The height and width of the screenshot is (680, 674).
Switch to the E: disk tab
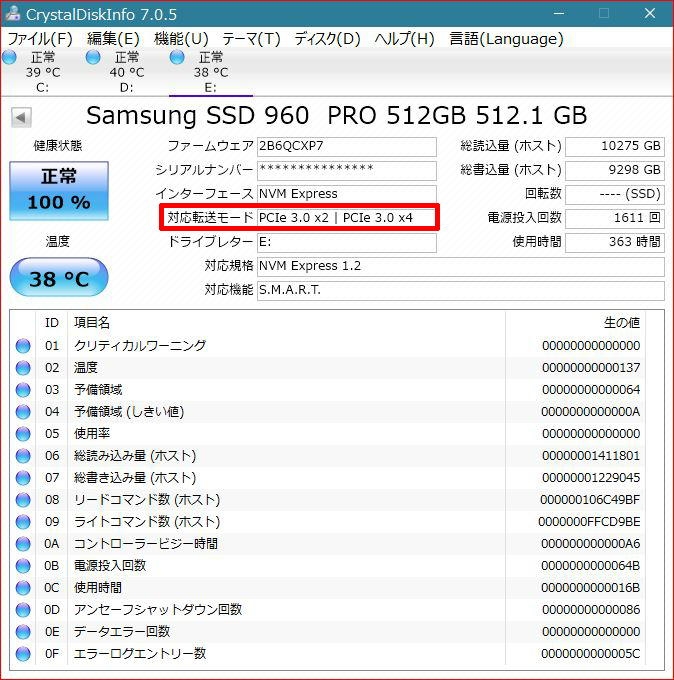210,72
